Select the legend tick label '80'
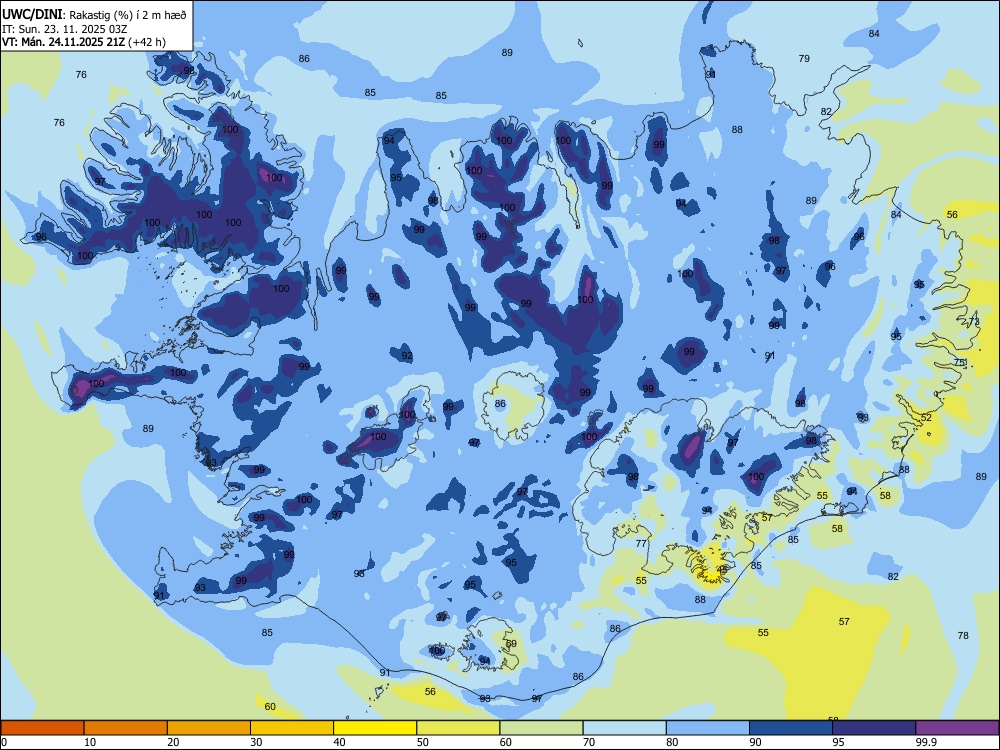Image resolution: width=1000 pixels, height=750 pixels. point(672,742)
